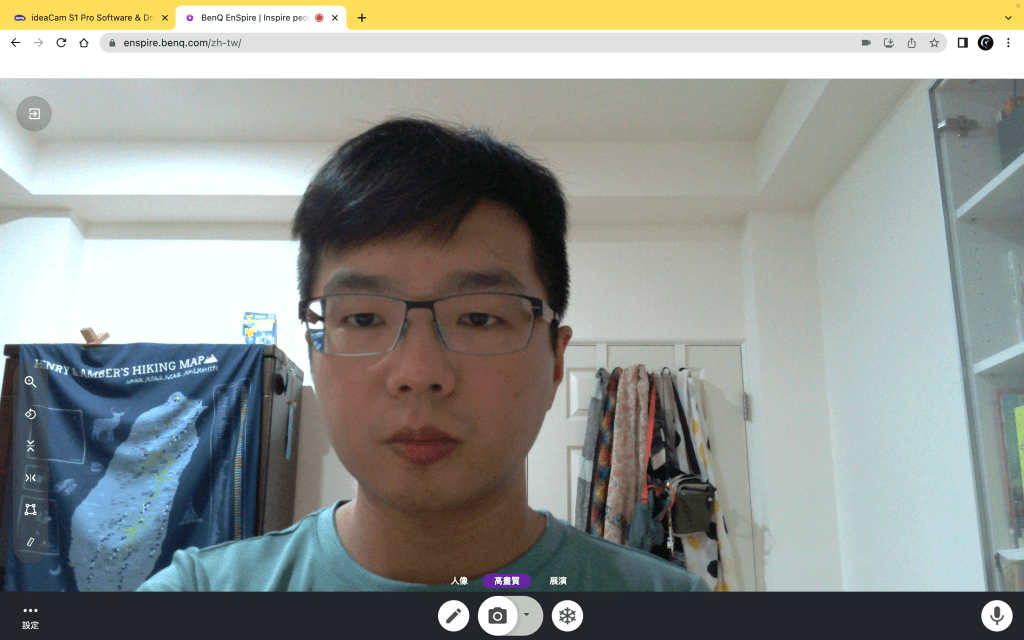Select the 高畫質 high quality mode
Screen dimensions: 1024x640
pos(507,581)
